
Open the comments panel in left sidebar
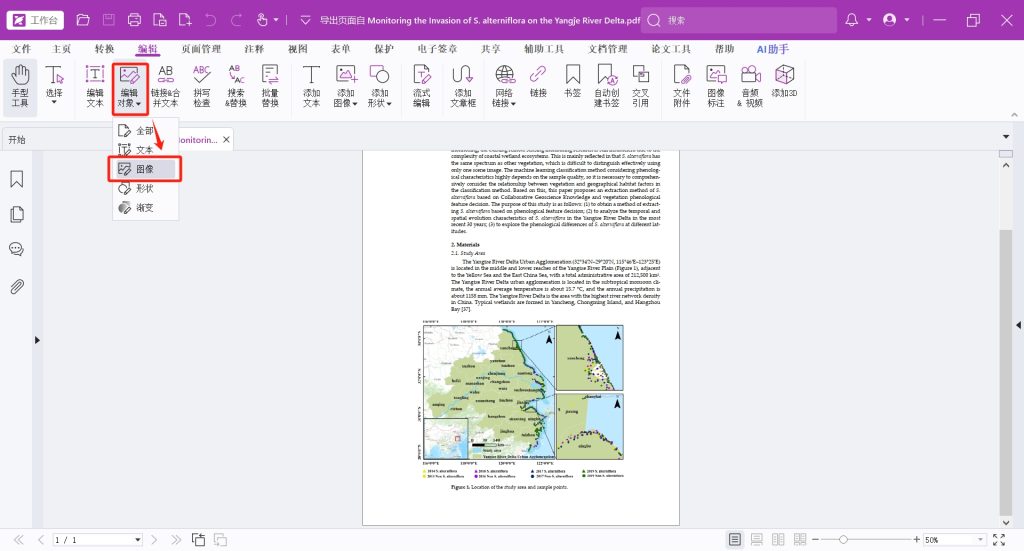[17, 250]
